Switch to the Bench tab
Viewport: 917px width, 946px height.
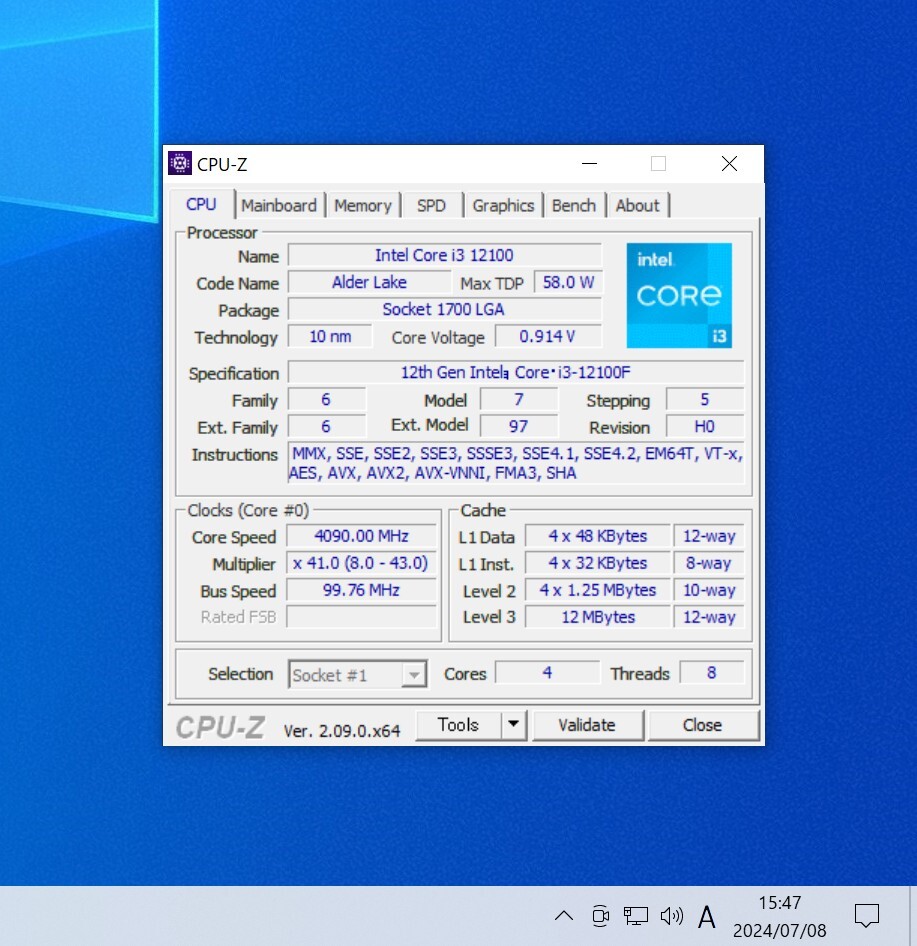[x=573, y=205]
